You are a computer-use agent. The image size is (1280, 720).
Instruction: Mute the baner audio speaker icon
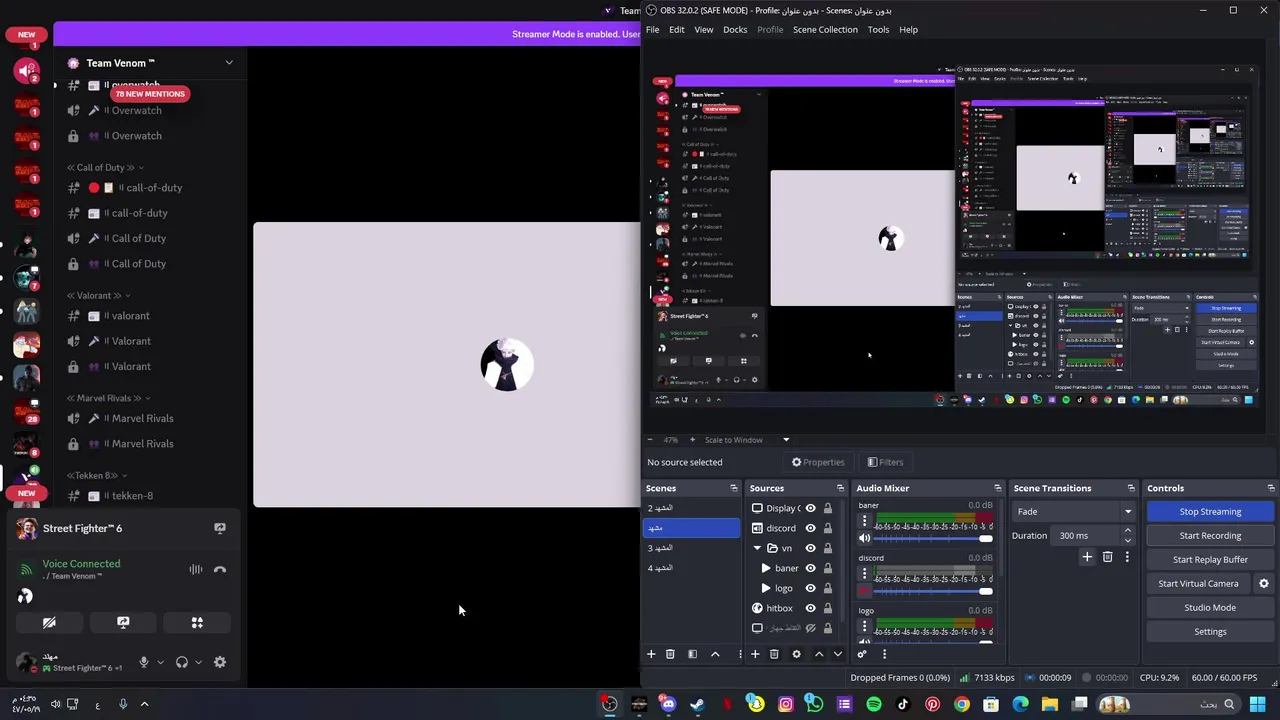click(865, 538)
